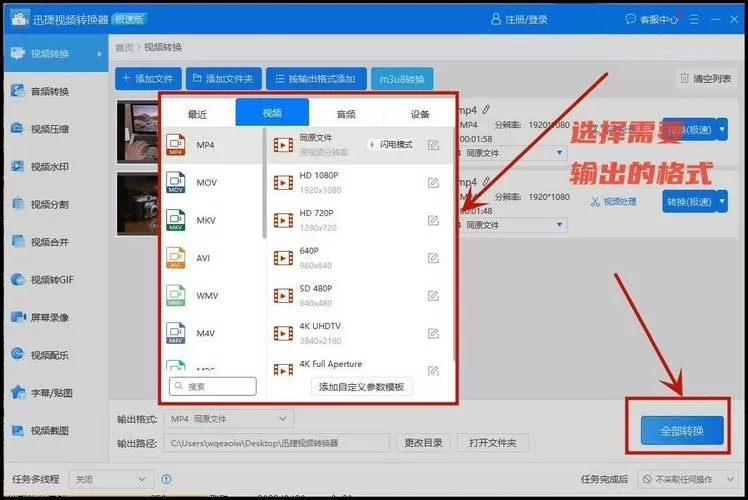
Task: Click 更改目录 button
Action: tap(424, 443)
